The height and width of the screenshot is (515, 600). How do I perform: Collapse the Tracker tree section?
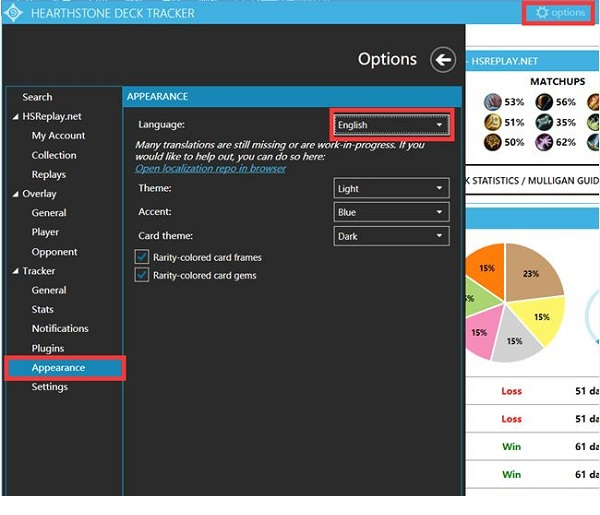(16, 271)
